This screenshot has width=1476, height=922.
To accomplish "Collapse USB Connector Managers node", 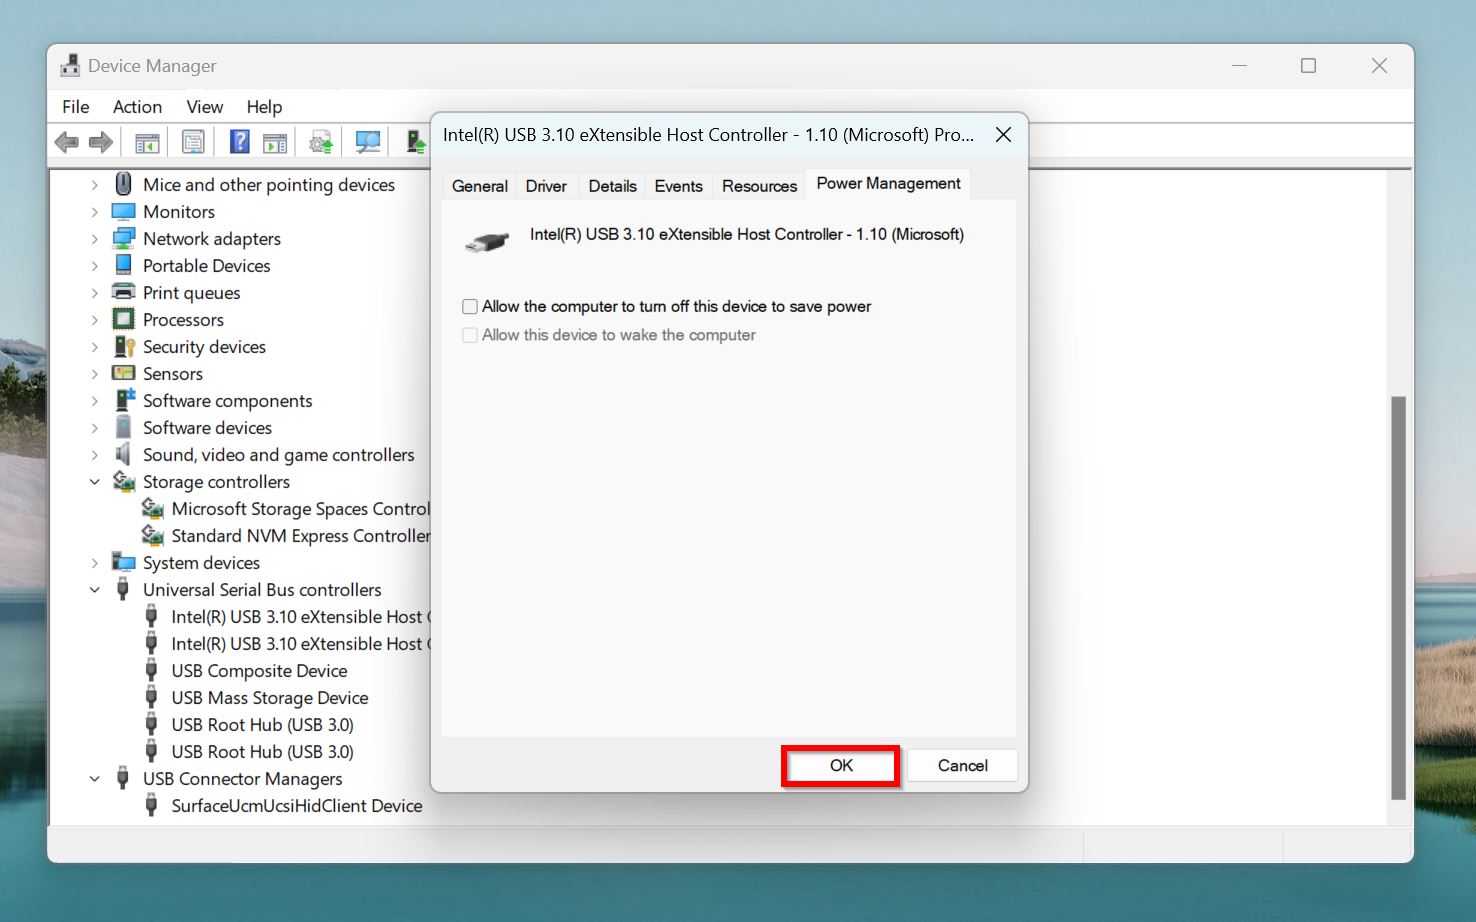I will click(95, 779).
